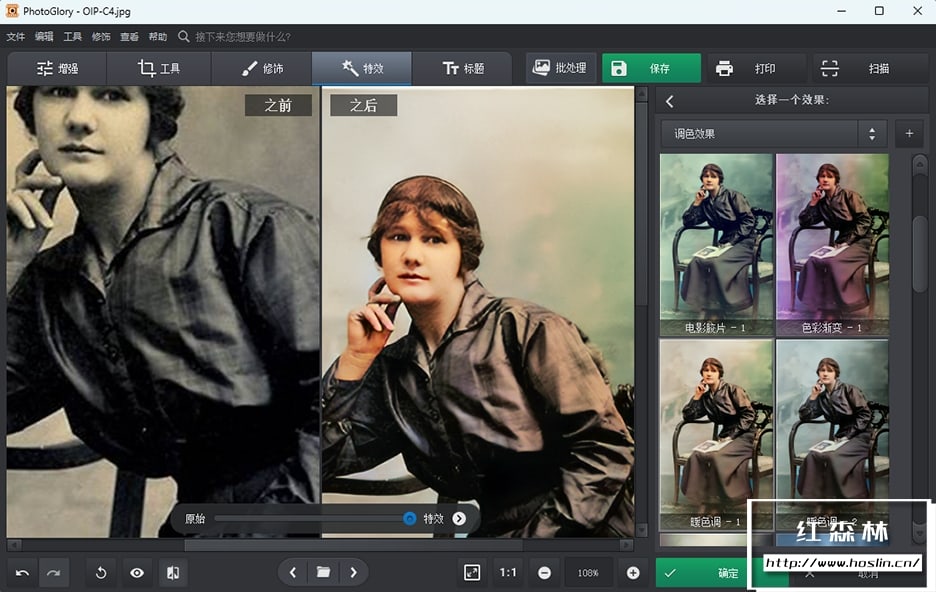Click the undo arrow icon

[22, 573]
